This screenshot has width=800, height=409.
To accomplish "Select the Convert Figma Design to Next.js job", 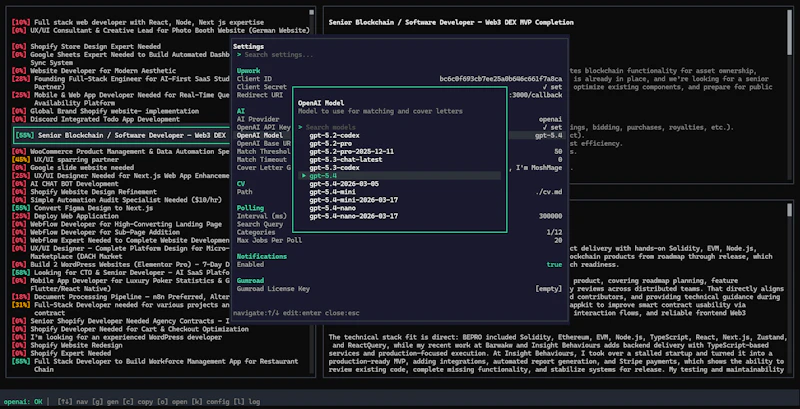I will click(x=82, y=208).
